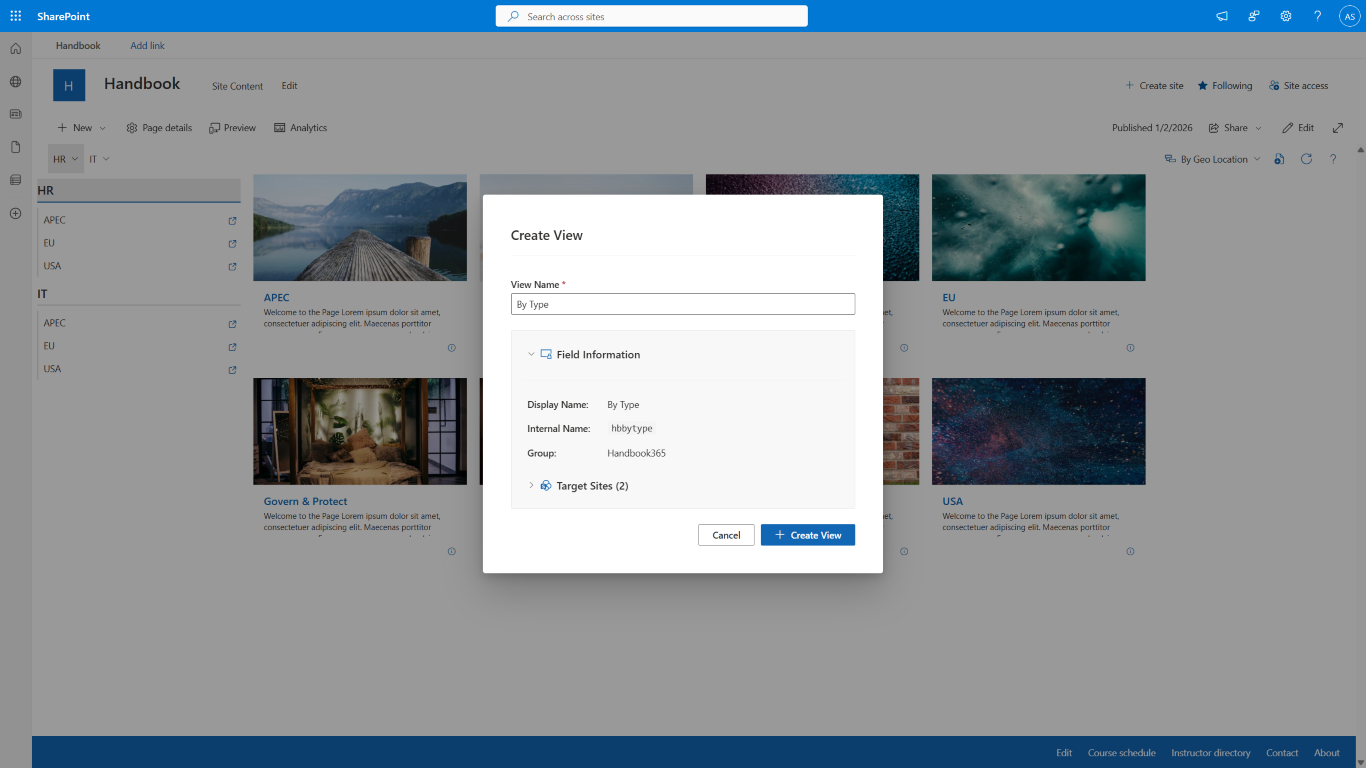Image resolution: width=1366 pixels, height=768 pixels.
Task: Click the create-document icon beside the refresh icon
Action: pos(1279,158)
